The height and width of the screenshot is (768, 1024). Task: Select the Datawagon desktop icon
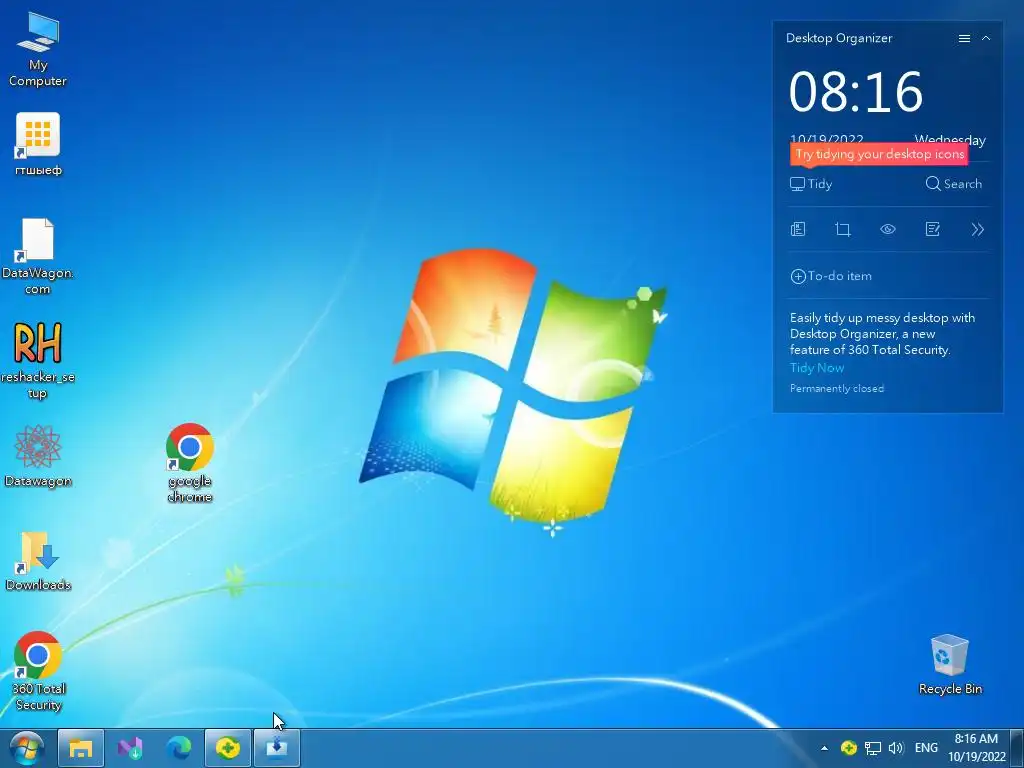pos(38,456)
